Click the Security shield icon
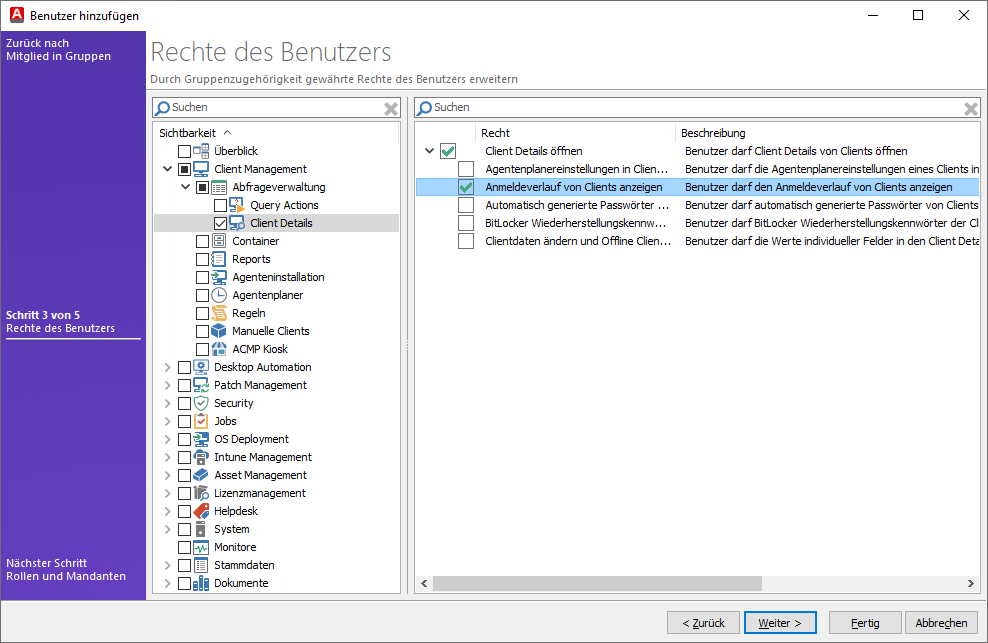988x643 pixels. tap(201, 403)
